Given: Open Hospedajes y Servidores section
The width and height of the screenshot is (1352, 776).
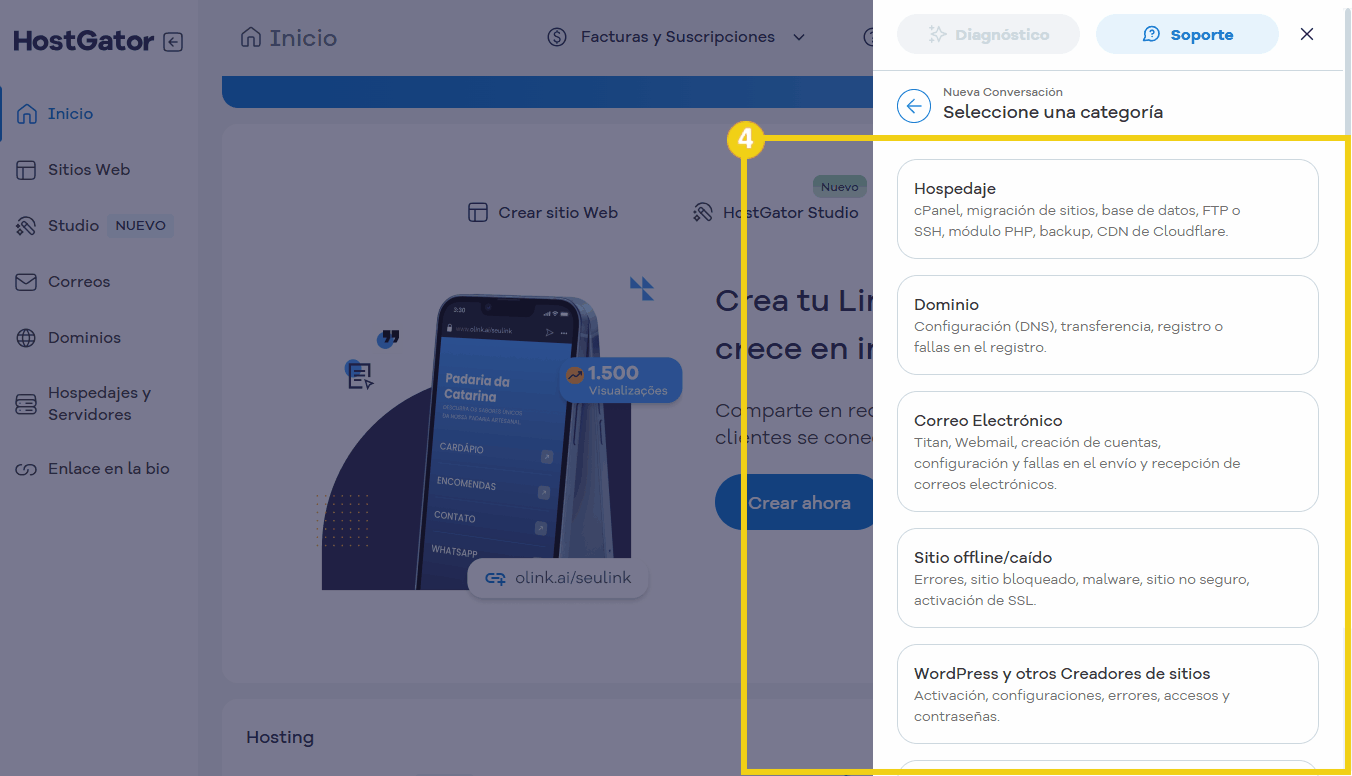Looking at the screenshot, I should click(99, 404).
